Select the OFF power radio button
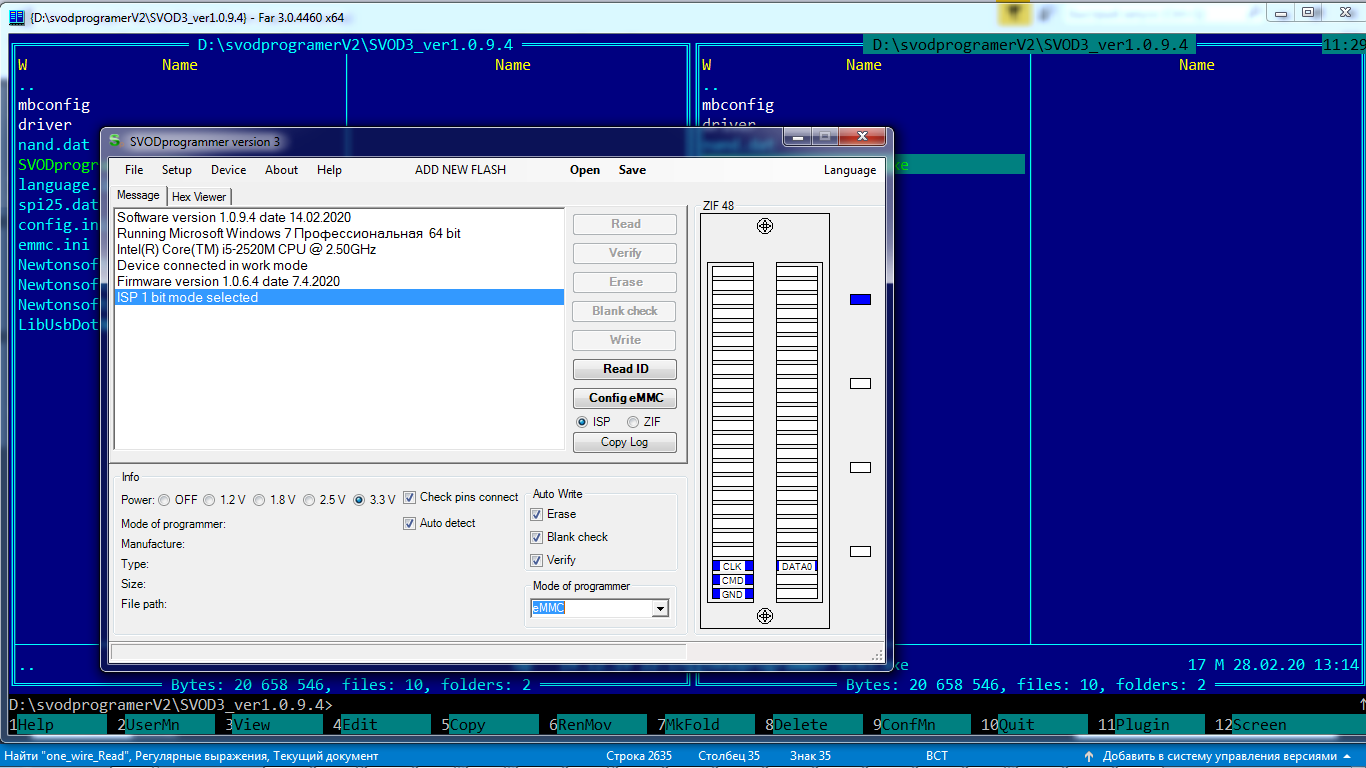Image resolution: width=1366 pixels, height=768 pixels. [164, 500]
